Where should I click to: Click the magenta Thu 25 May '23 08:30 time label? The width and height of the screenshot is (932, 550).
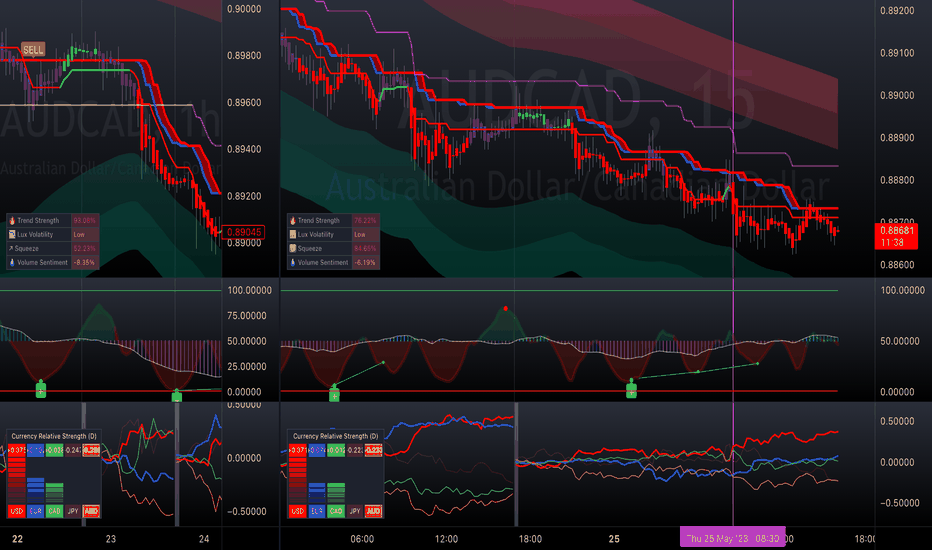[732, 538]
